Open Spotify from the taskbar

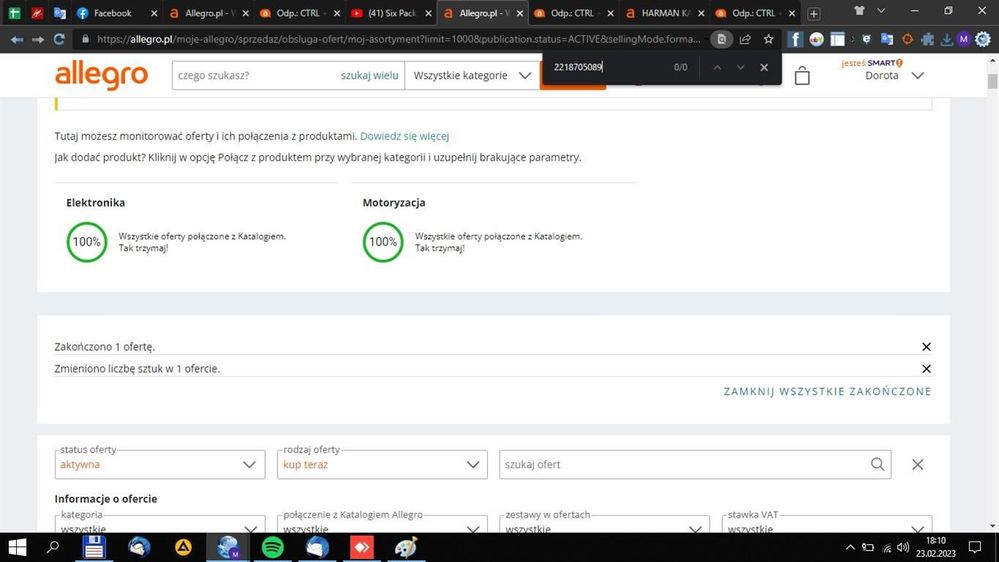[273, 547]
